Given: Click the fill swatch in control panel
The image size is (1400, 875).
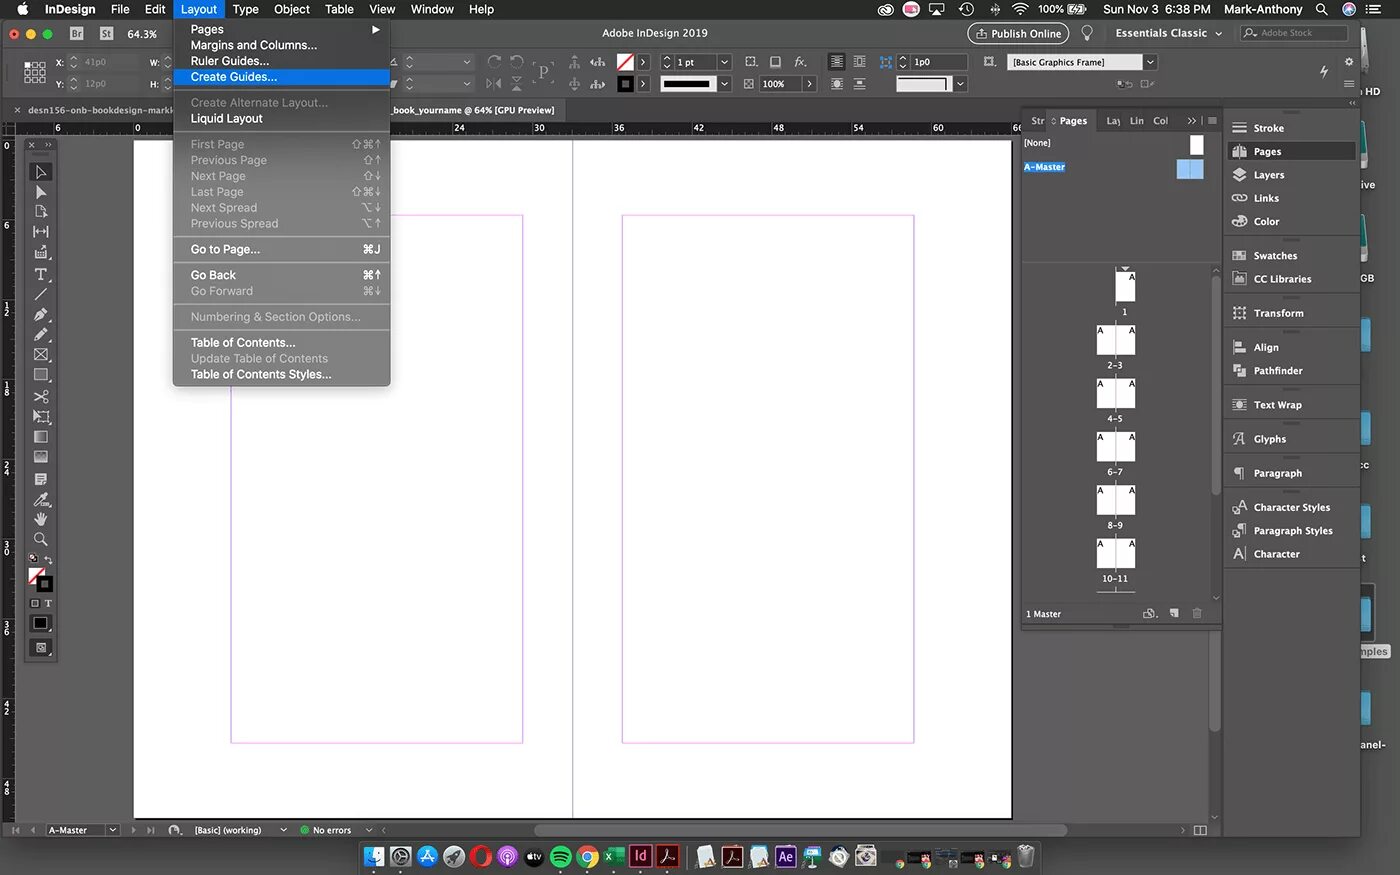Looking at the screenshot, I should (x=625, y=62).
